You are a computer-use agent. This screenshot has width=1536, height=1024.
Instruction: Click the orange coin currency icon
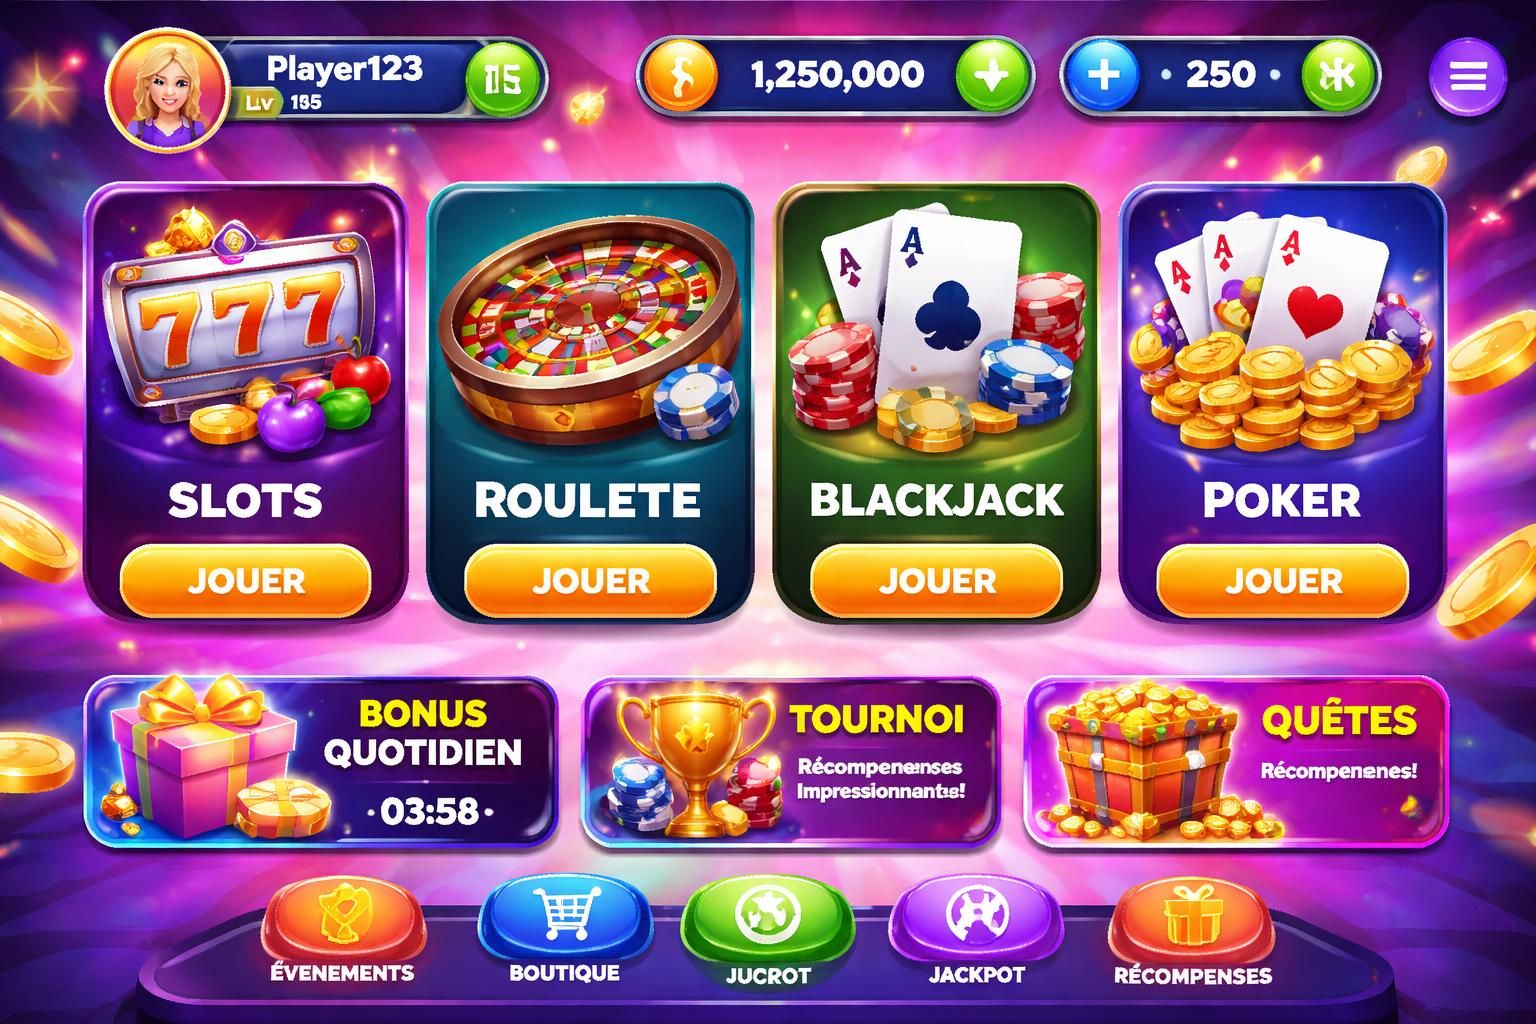(680, 76)
